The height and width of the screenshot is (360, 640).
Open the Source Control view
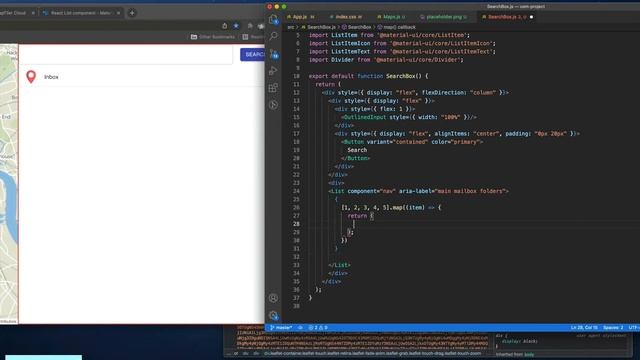pos(274,53)
